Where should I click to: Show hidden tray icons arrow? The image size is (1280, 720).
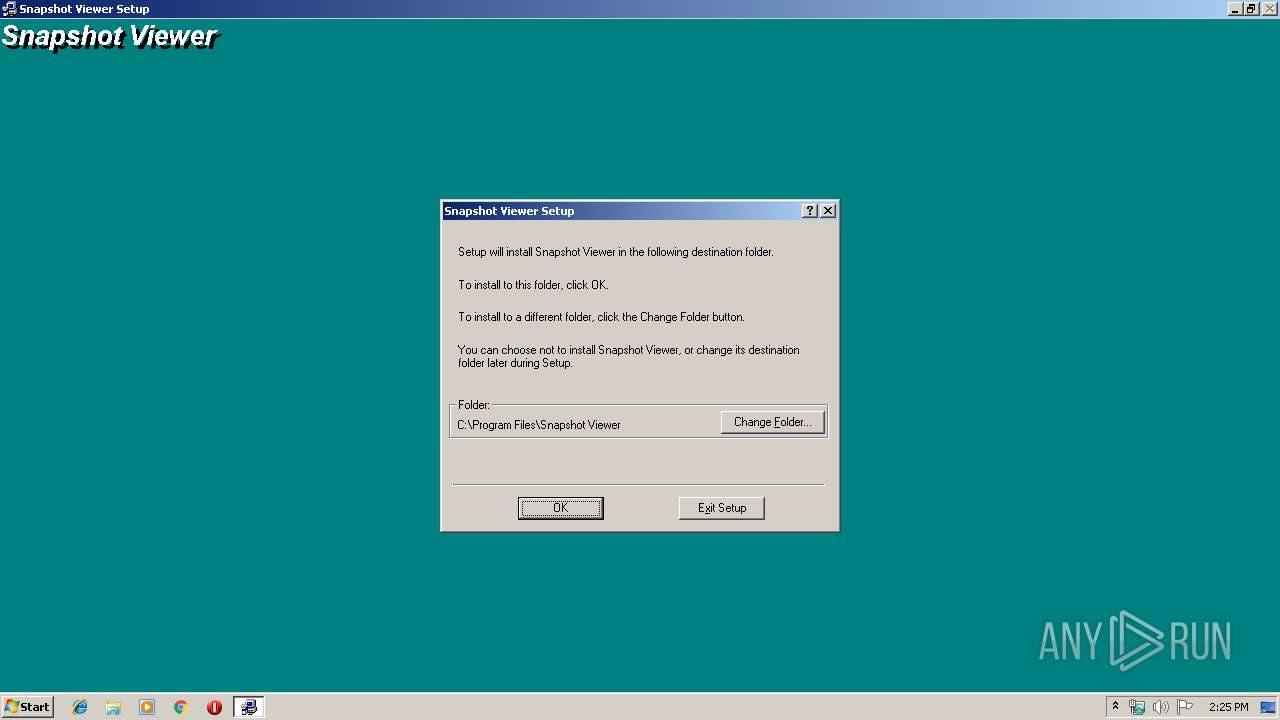(1115, 707)
